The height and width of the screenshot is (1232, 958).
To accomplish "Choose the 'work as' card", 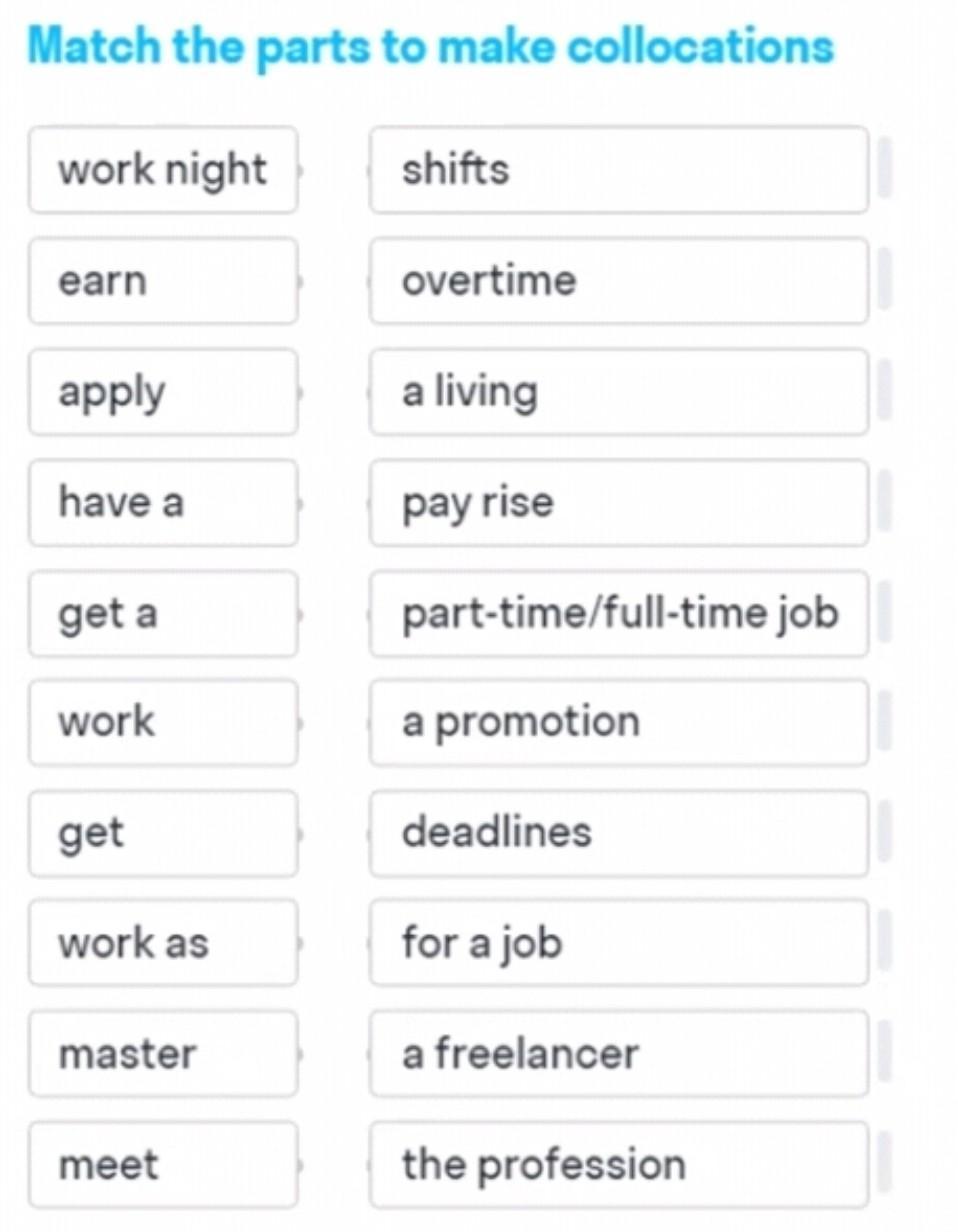I will pyautogui.click(x=163, y=943).
